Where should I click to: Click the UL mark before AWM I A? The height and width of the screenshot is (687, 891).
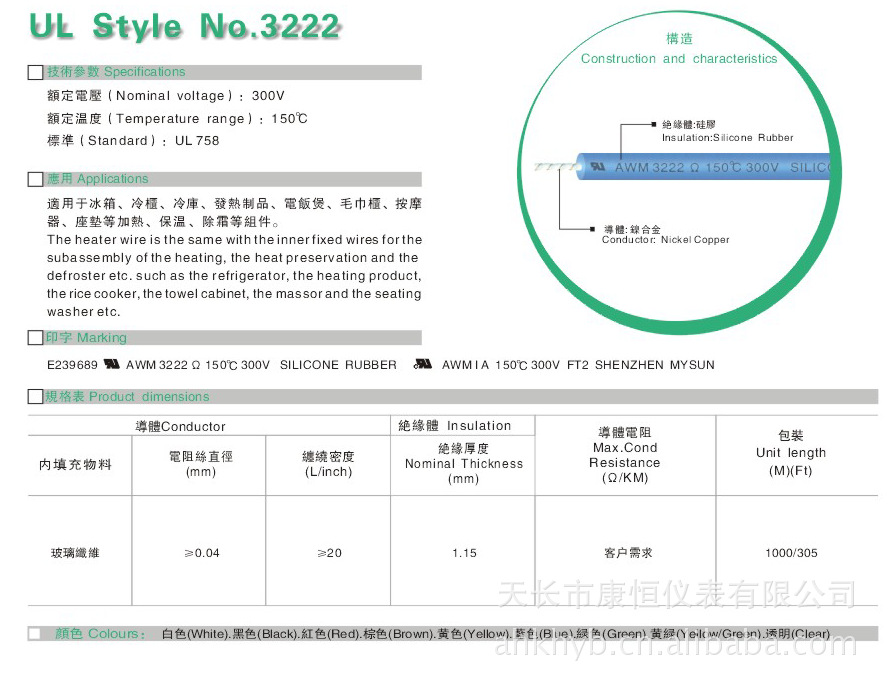[x=422, y=364]
